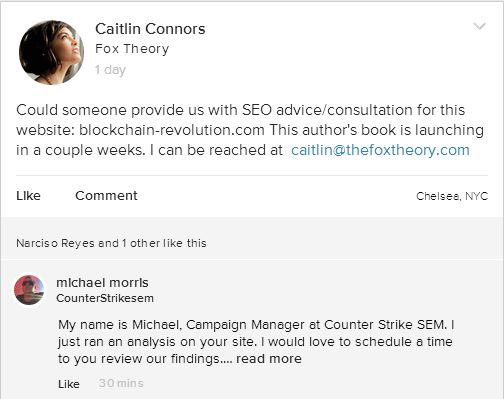The height and width of the screenshot is (399, 504).
Task: Like Caitlin's SEO advice post
Action: coord(28,196)
